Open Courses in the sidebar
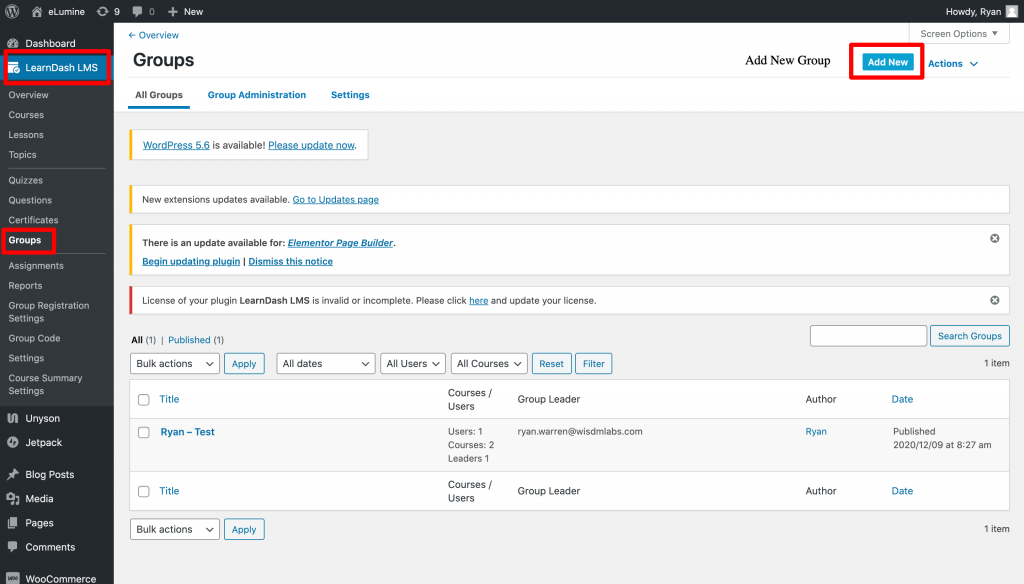 tap(26, 114)
